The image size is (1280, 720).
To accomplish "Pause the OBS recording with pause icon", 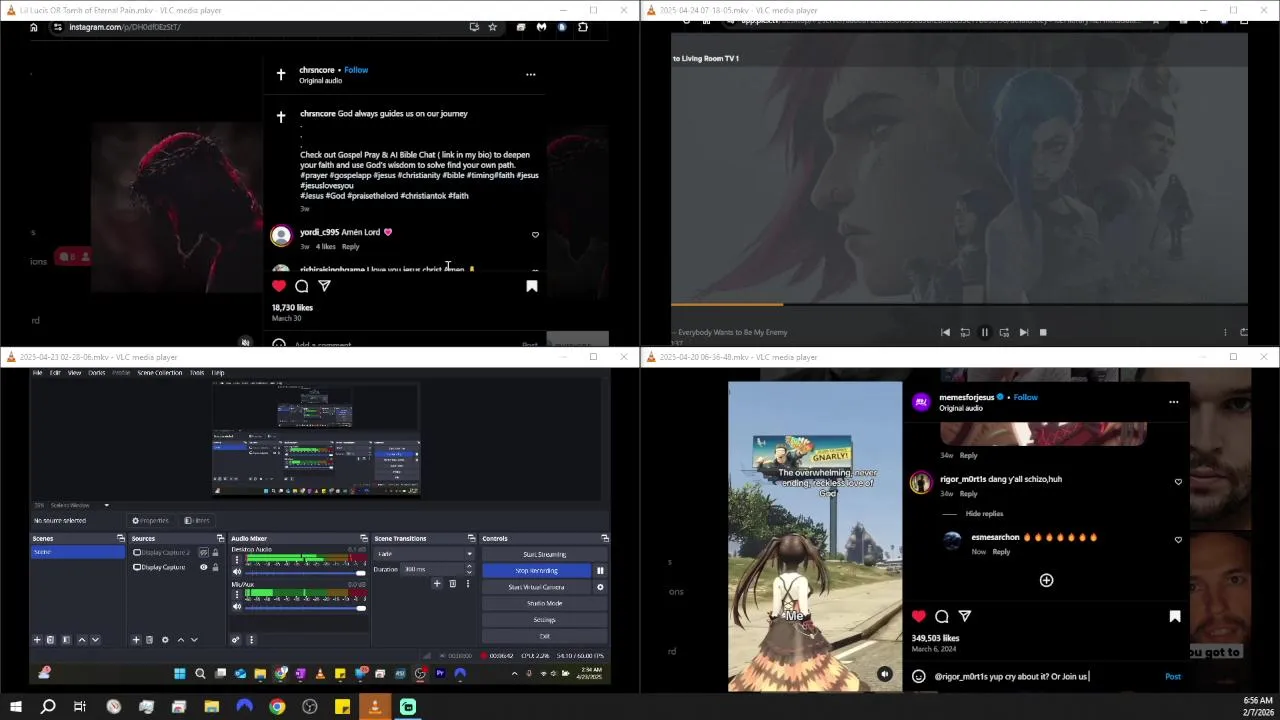I will point(600,571).
